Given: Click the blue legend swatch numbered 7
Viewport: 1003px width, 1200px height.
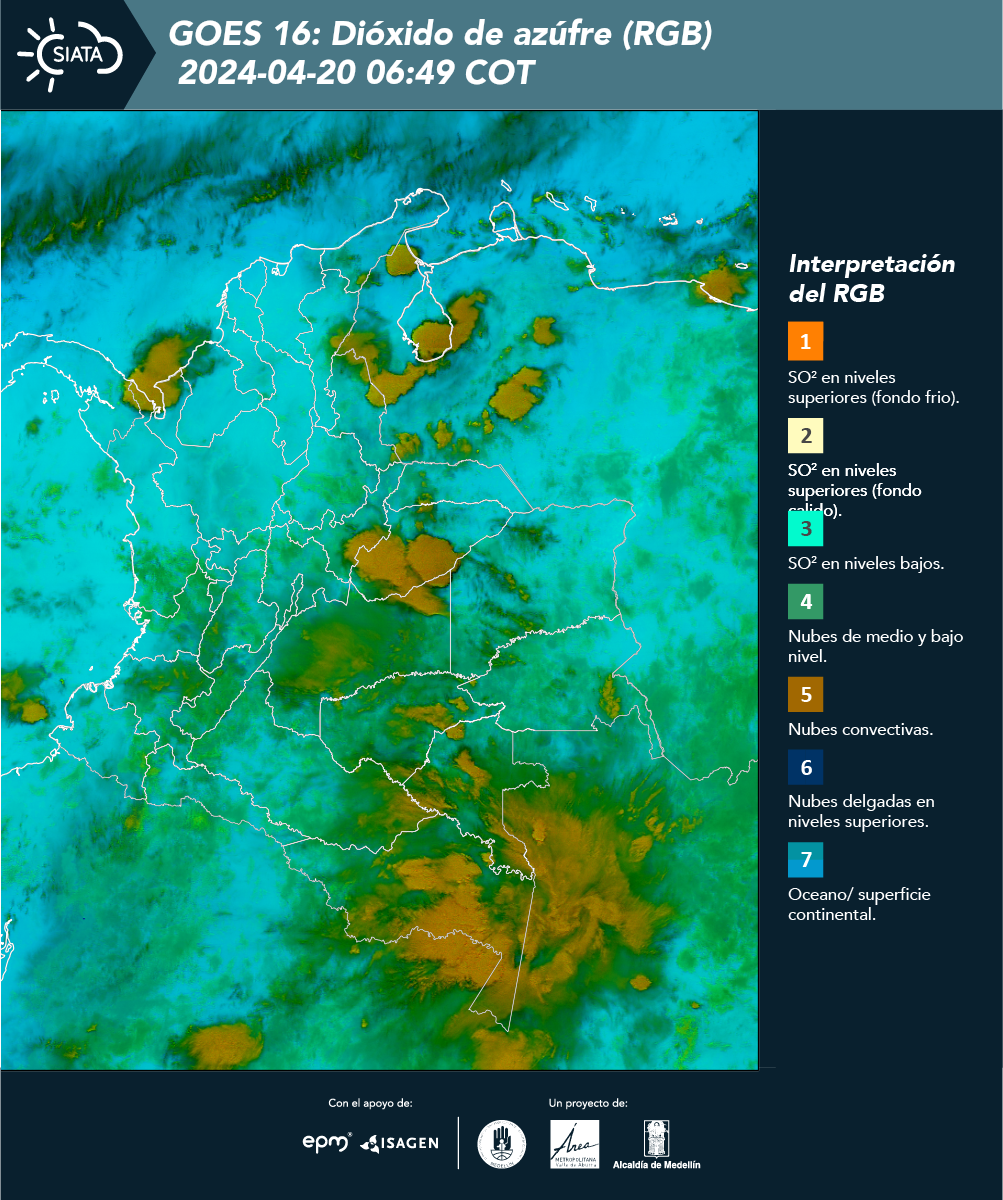Looking at the screenshot, I should pos(805,859).
